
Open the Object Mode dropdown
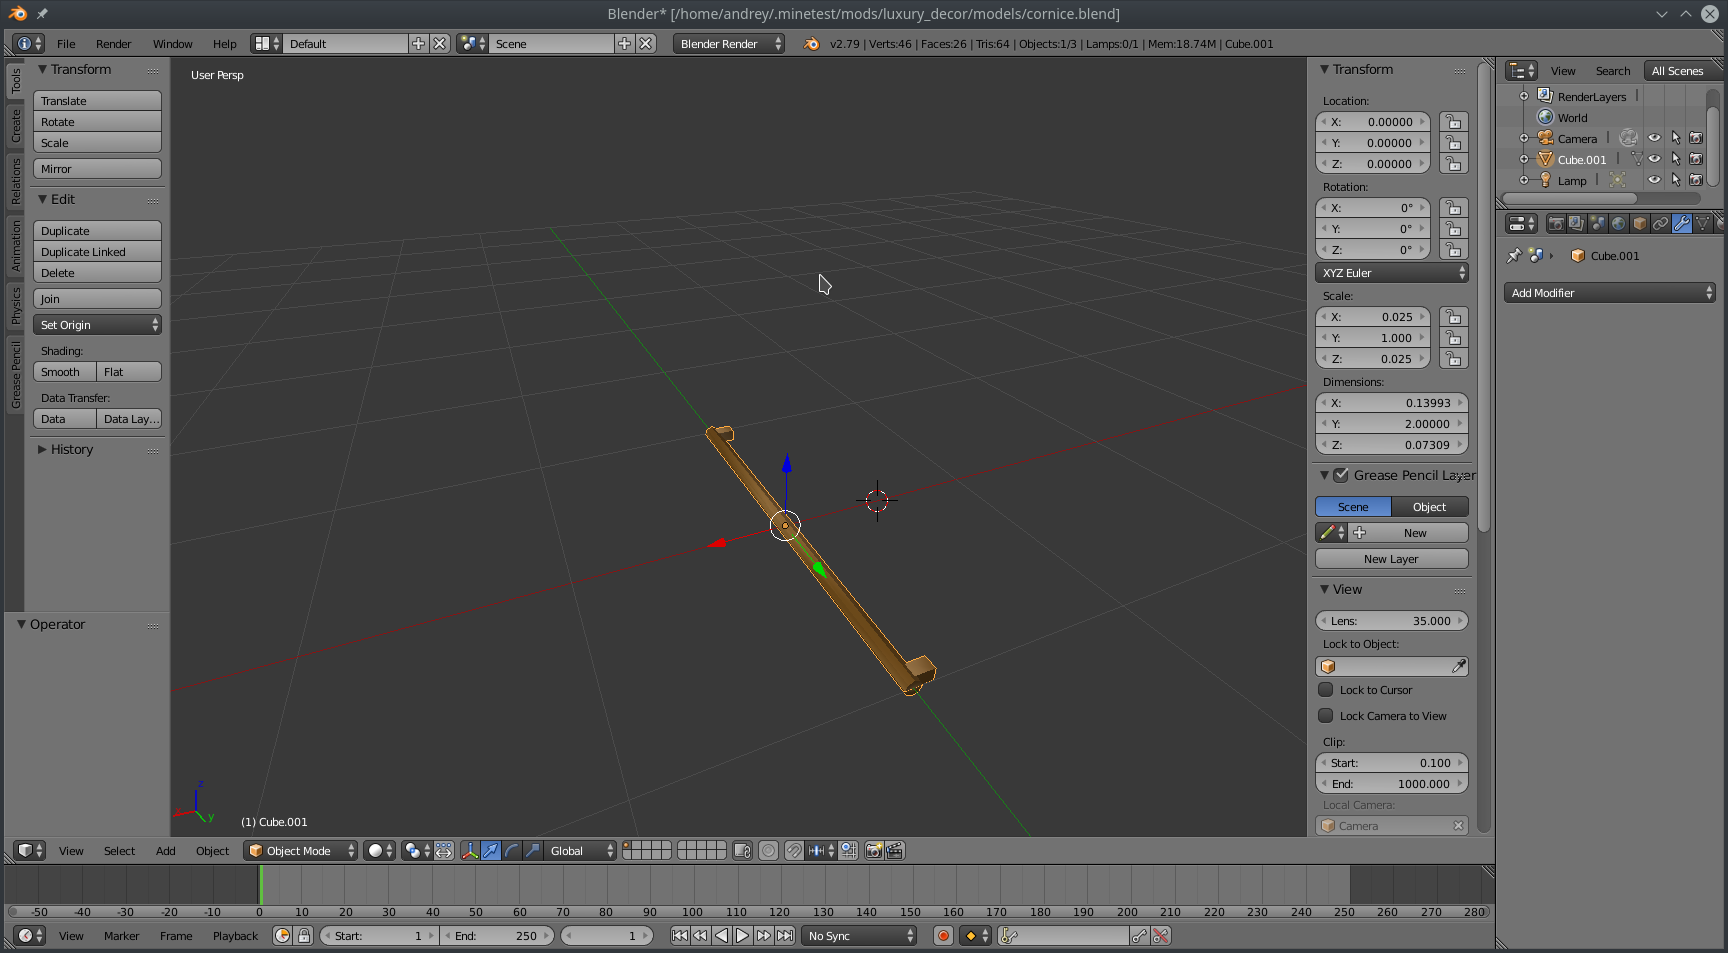tap(300, 851)
